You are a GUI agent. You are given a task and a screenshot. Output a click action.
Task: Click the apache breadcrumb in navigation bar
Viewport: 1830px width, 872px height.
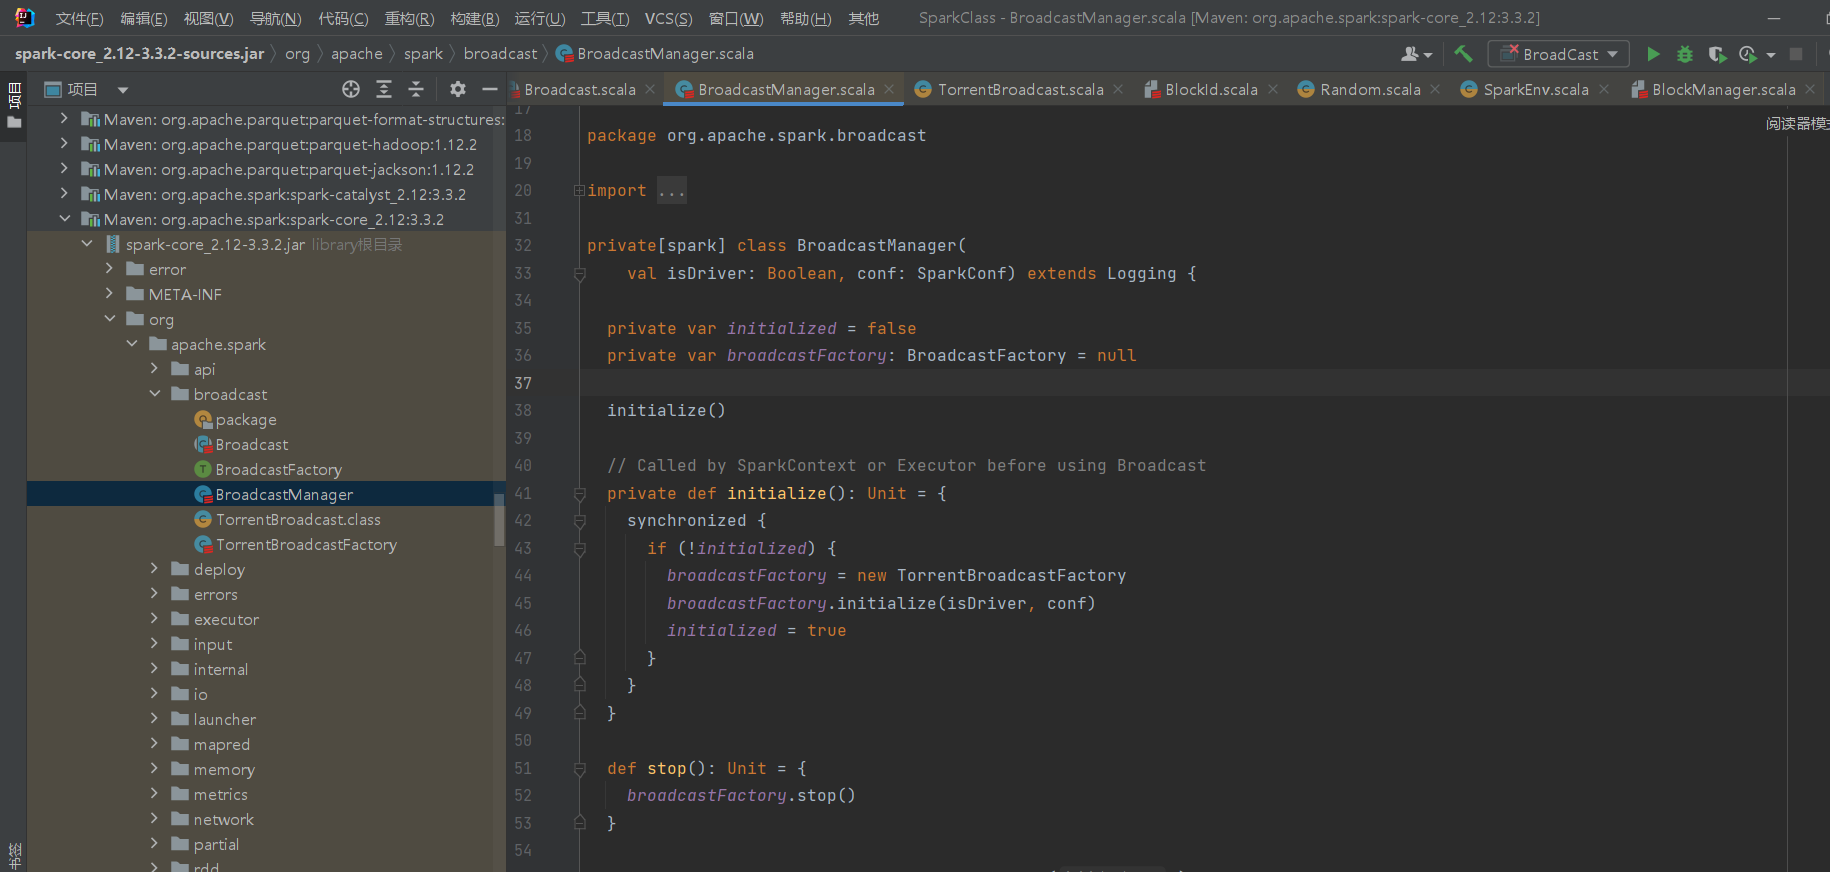(357, 54)
